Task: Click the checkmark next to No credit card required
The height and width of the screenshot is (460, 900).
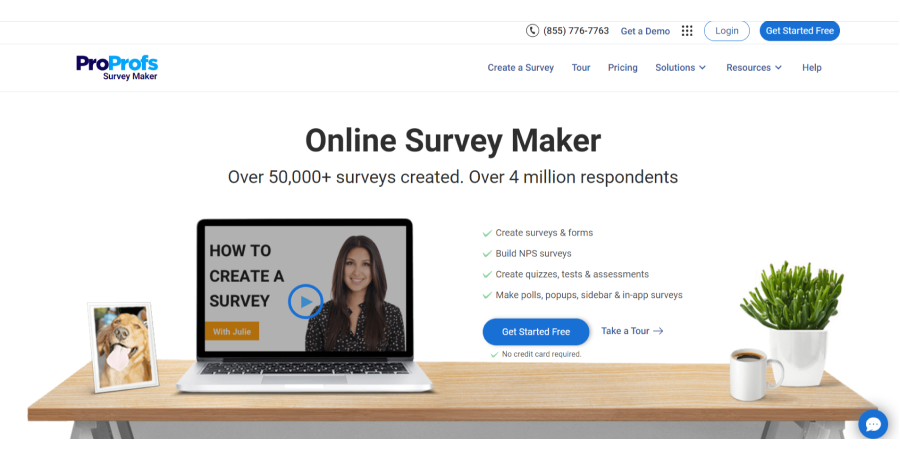Action: coord(494,355)
